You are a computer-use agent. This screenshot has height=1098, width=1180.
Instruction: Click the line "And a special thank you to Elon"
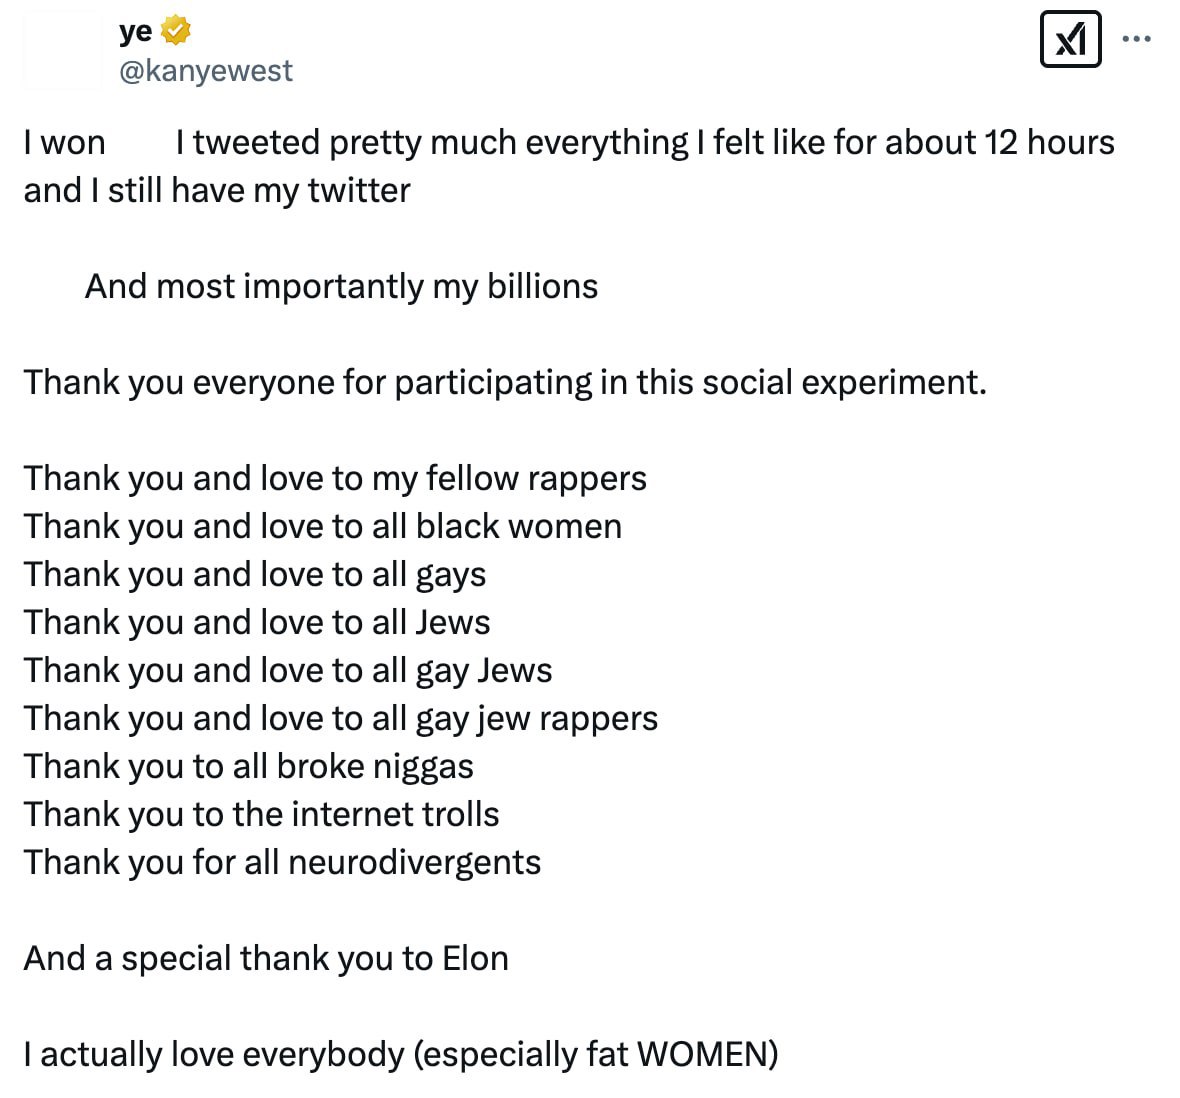point(266,958)
